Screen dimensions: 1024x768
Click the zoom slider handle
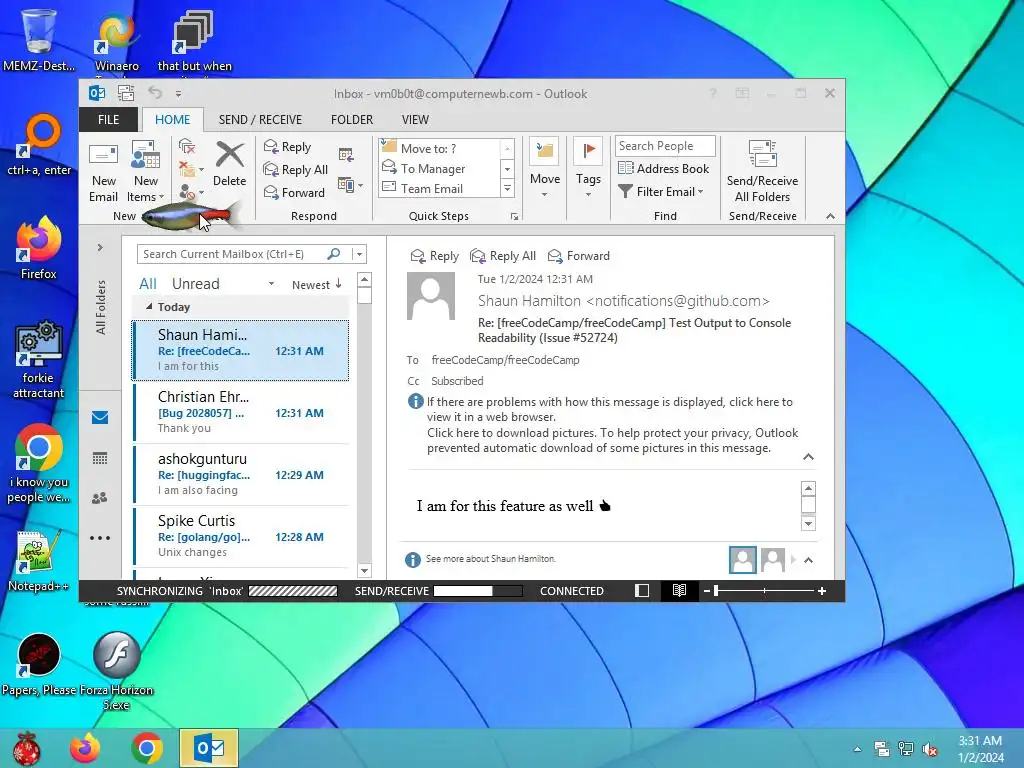pos(716,591)
